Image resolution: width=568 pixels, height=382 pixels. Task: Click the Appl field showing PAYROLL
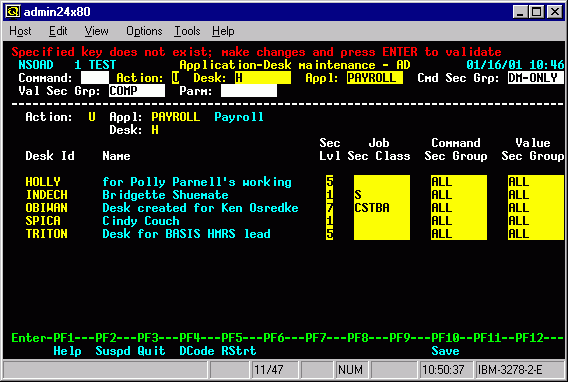click(375, 77)
